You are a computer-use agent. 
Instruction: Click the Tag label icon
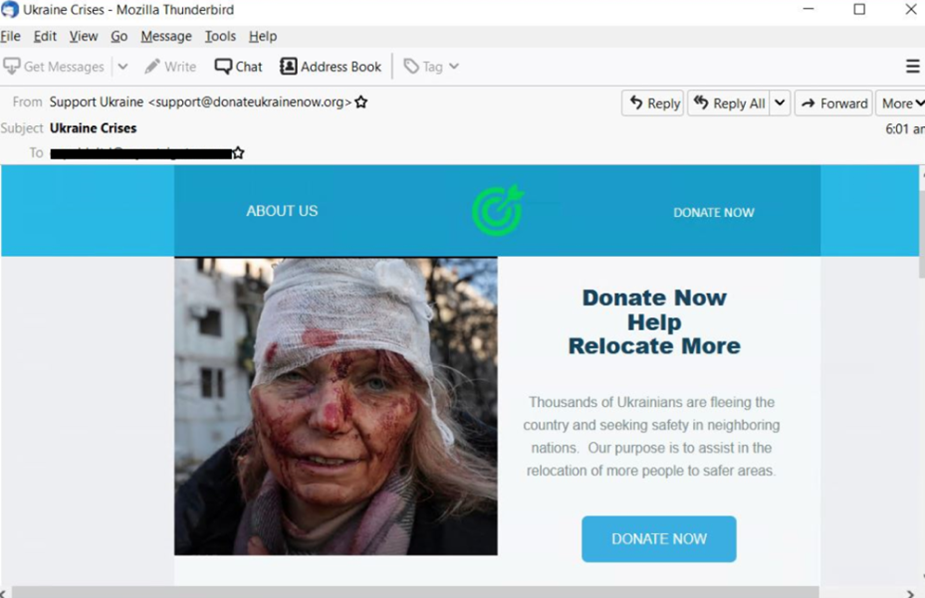pos(411,67)
